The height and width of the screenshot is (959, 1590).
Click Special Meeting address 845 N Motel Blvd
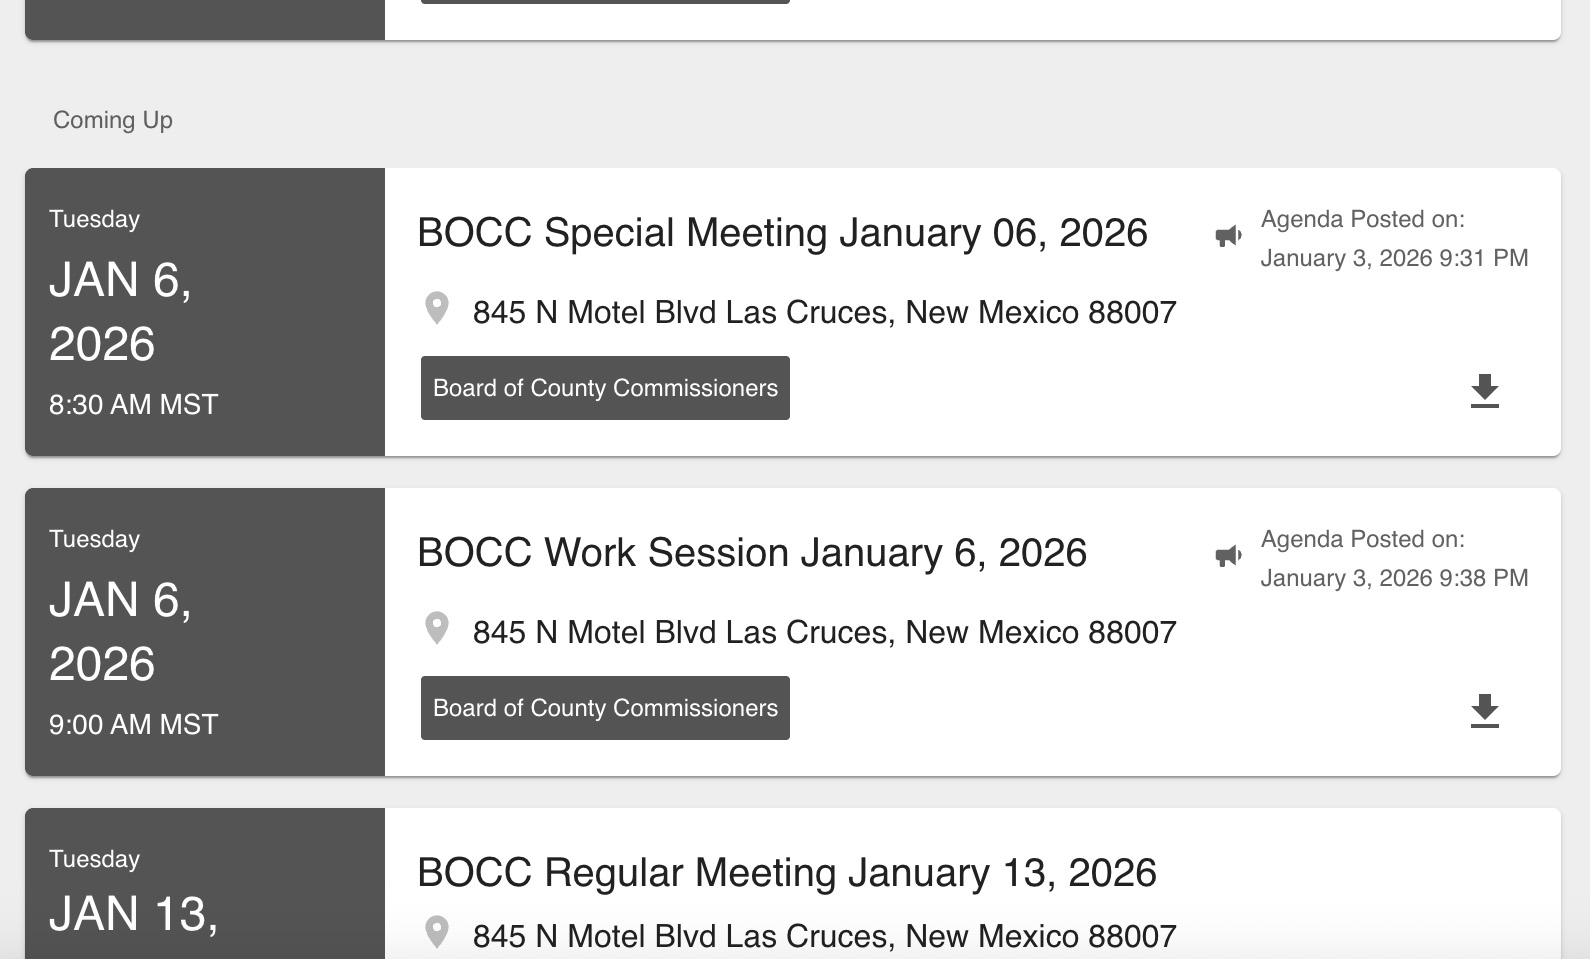pos(824,313)
